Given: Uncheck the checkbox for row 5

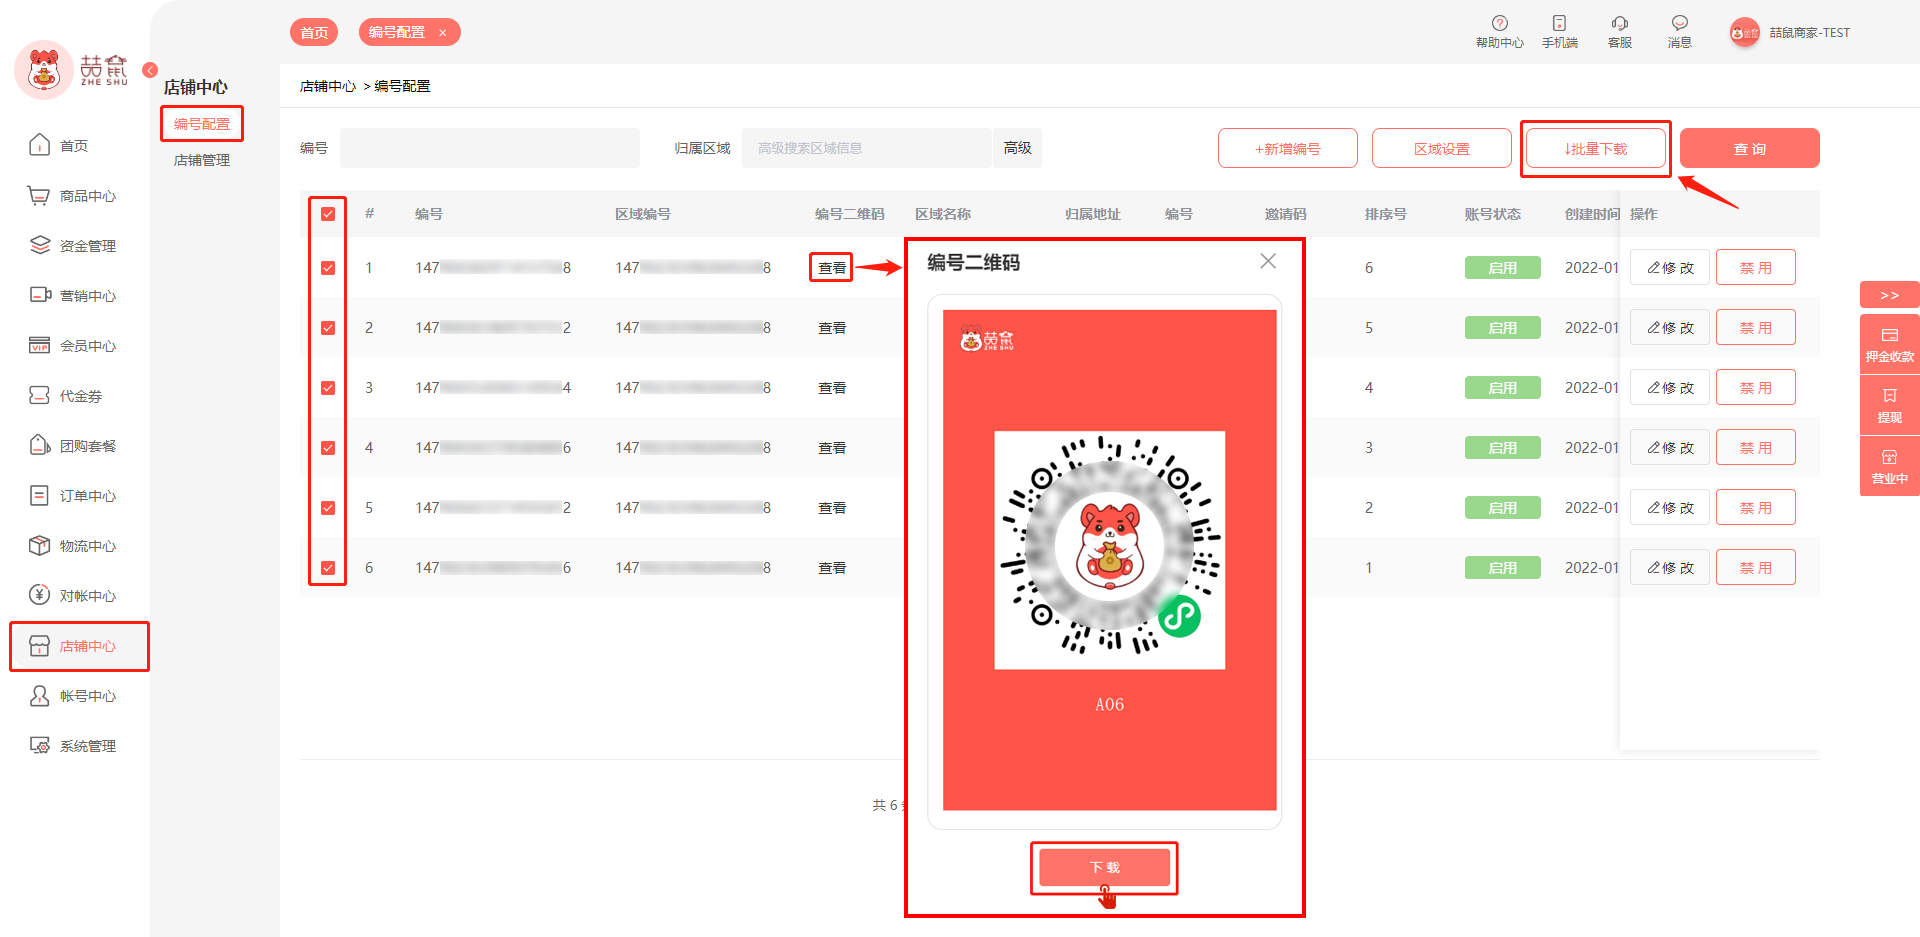Looking at the screenshot, I should pos(328,508).
